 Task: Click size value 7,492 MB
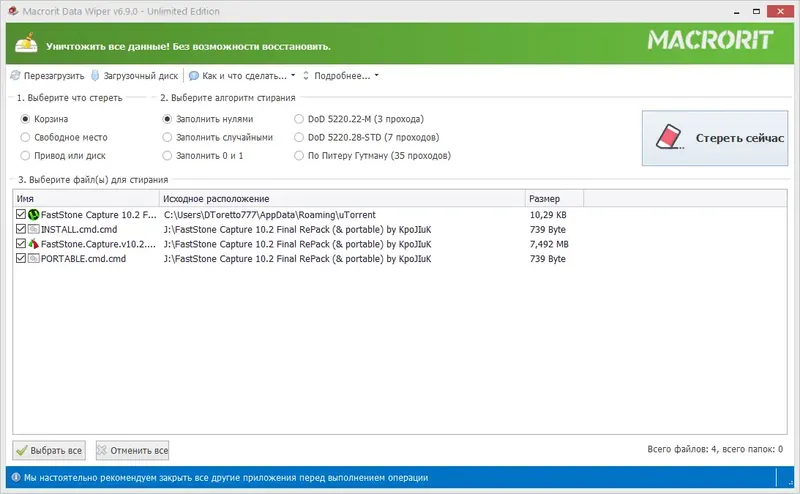pos(549,244)
